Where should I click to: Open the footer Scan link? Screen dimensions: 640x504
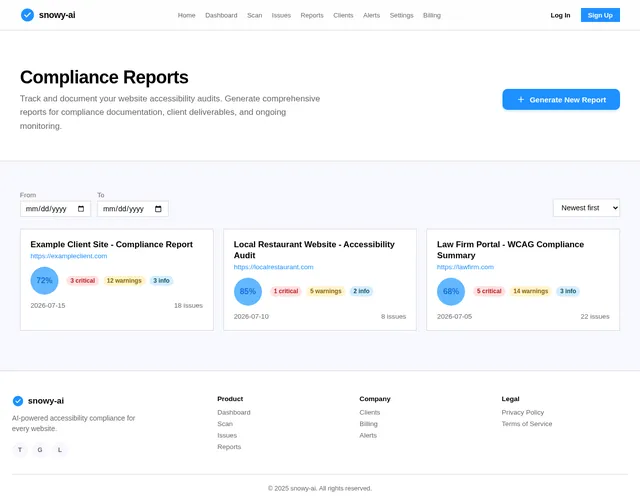pos(225,424)
